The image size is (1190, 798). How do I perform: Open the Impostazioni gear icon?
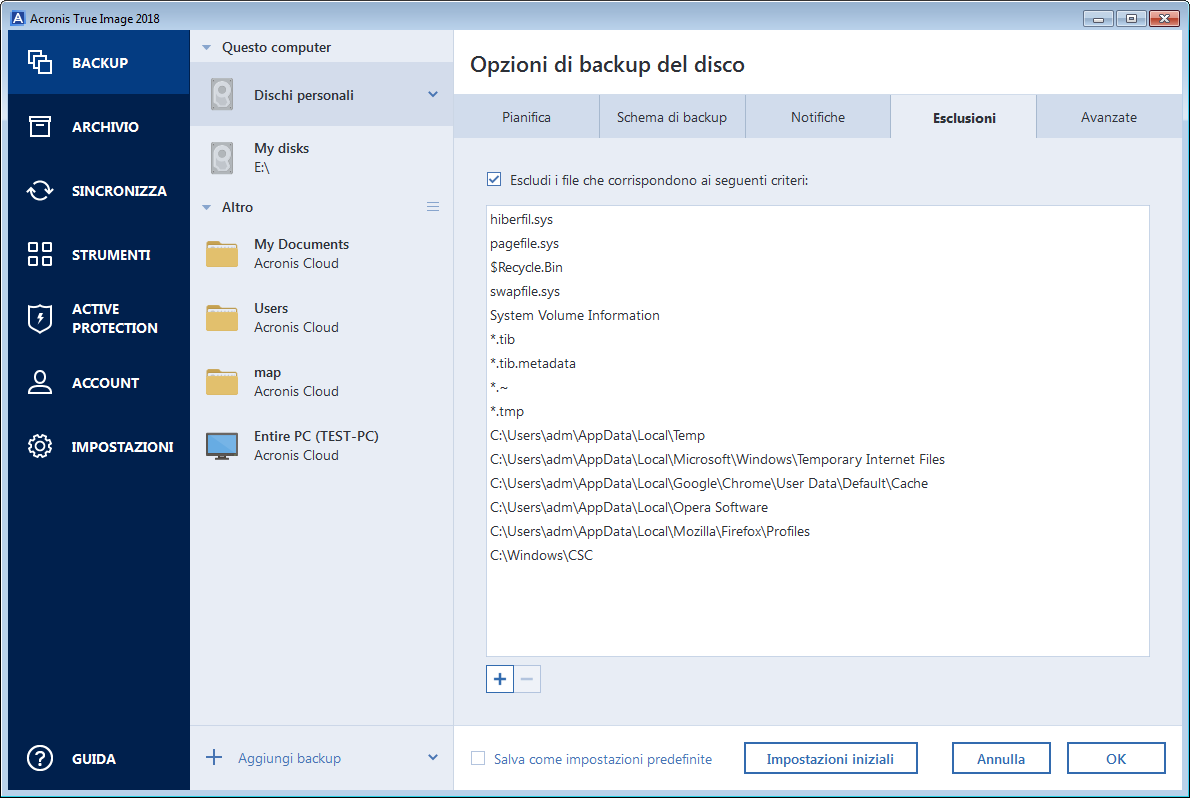39,446
